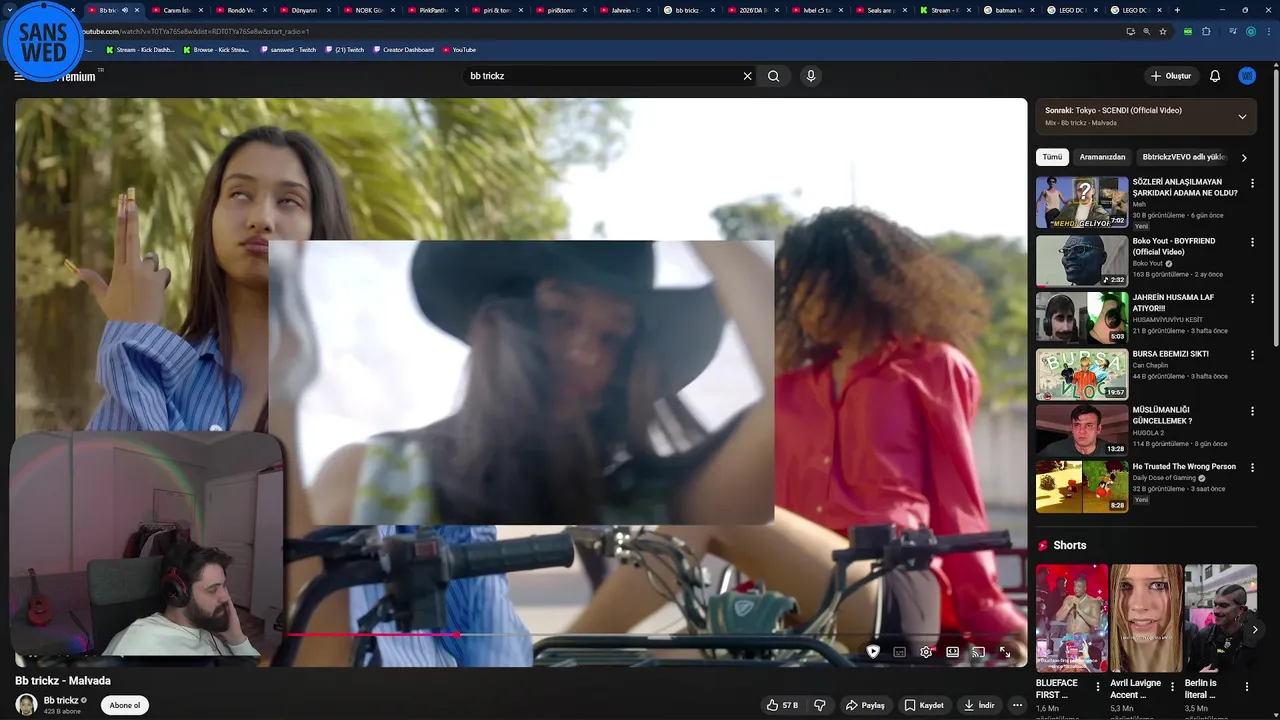
Task: Play MÜSLÜMANLIĞI GÜNCELLEMEK thumbnail
Action: [1082, 429]
